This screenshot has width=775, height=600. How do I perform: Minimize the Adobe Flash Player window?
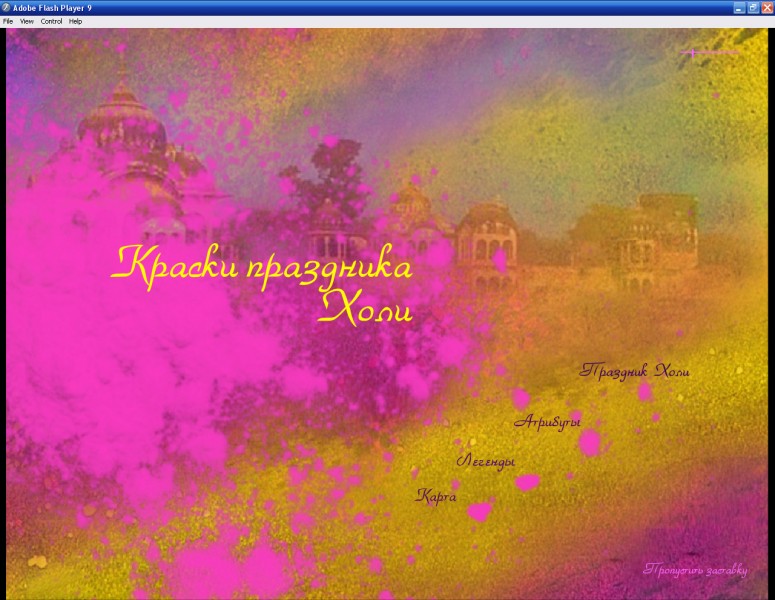(x=739, y=8)
